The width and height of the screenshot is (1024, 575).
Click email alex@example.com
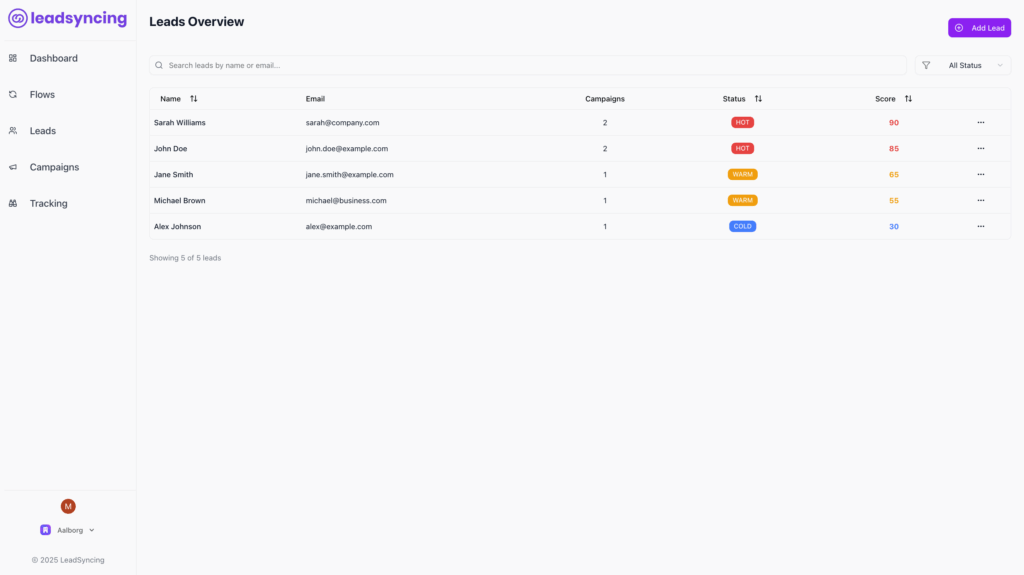(x=338, y=226)
